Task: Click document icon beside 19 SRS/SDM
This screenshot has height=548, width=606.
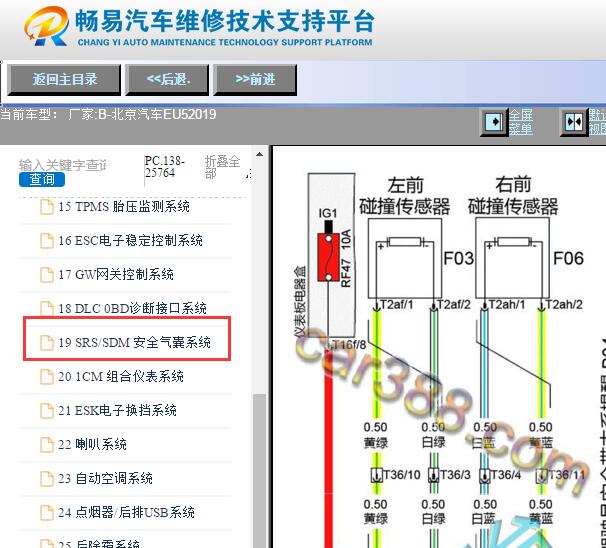Action: (47, 343)
